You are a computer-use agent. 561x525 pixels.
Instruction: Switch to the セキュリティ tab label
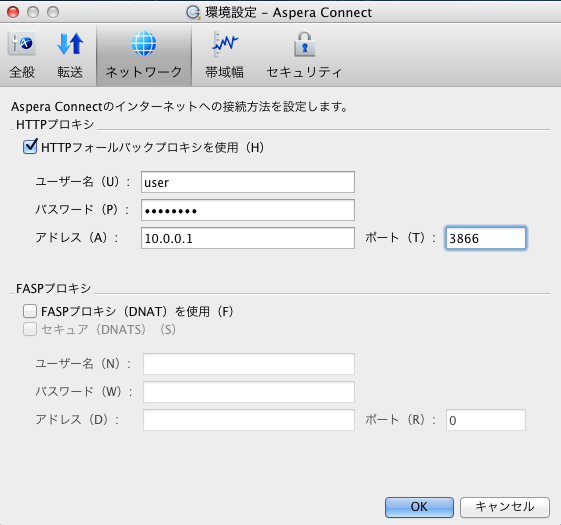point(304,72)
